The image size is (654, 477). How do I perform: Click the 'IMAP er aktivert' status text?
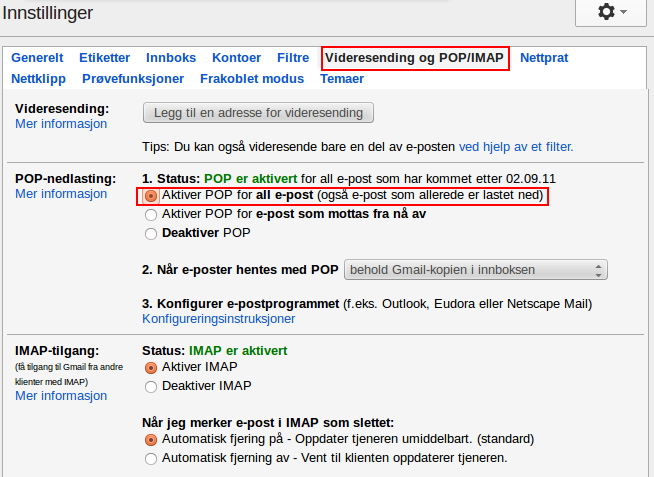click(x=238, y=351)
